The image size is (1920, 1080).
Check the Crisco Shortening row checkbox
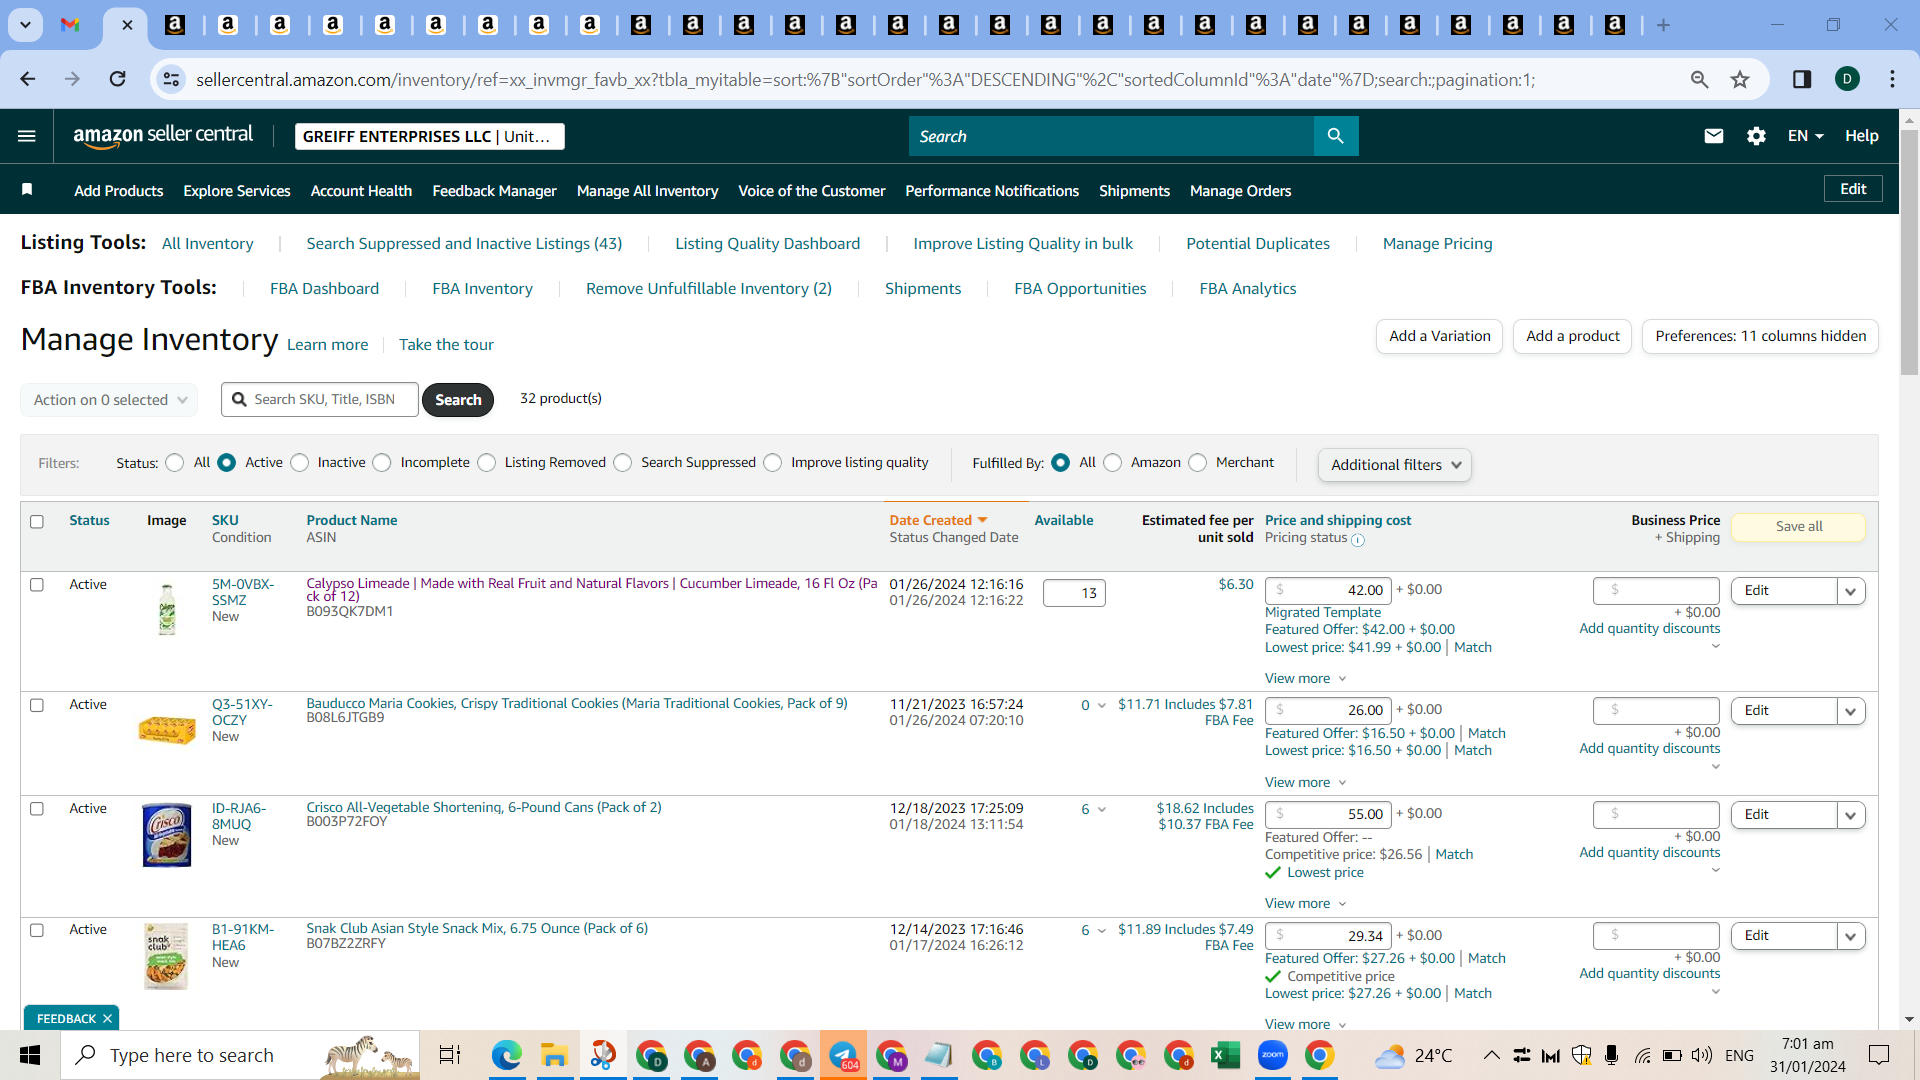coord(37,809)
